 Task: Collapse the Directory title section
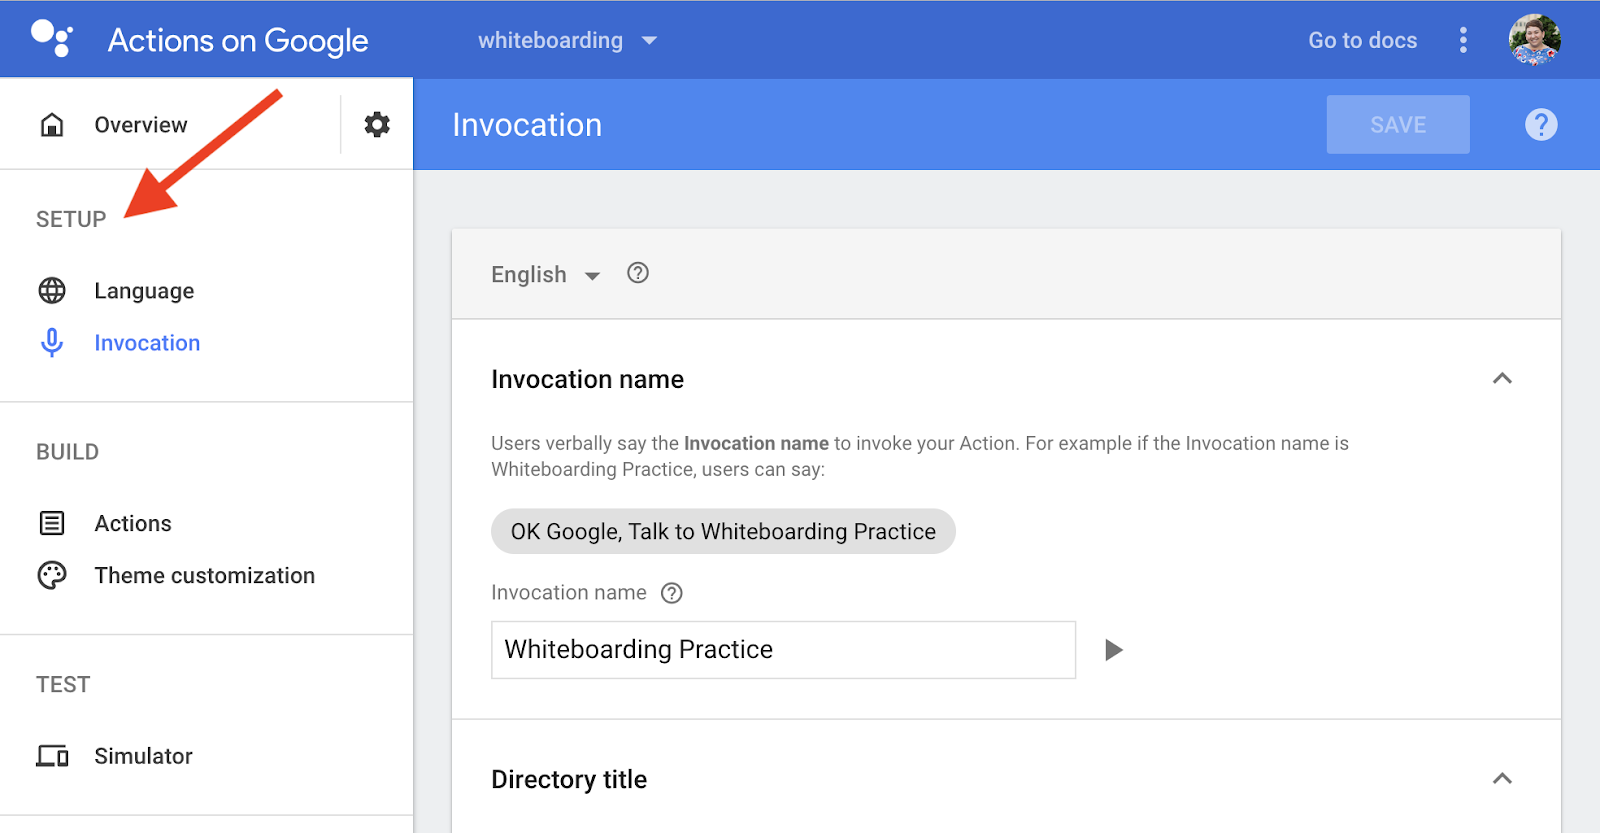[x=1502, y=778]
